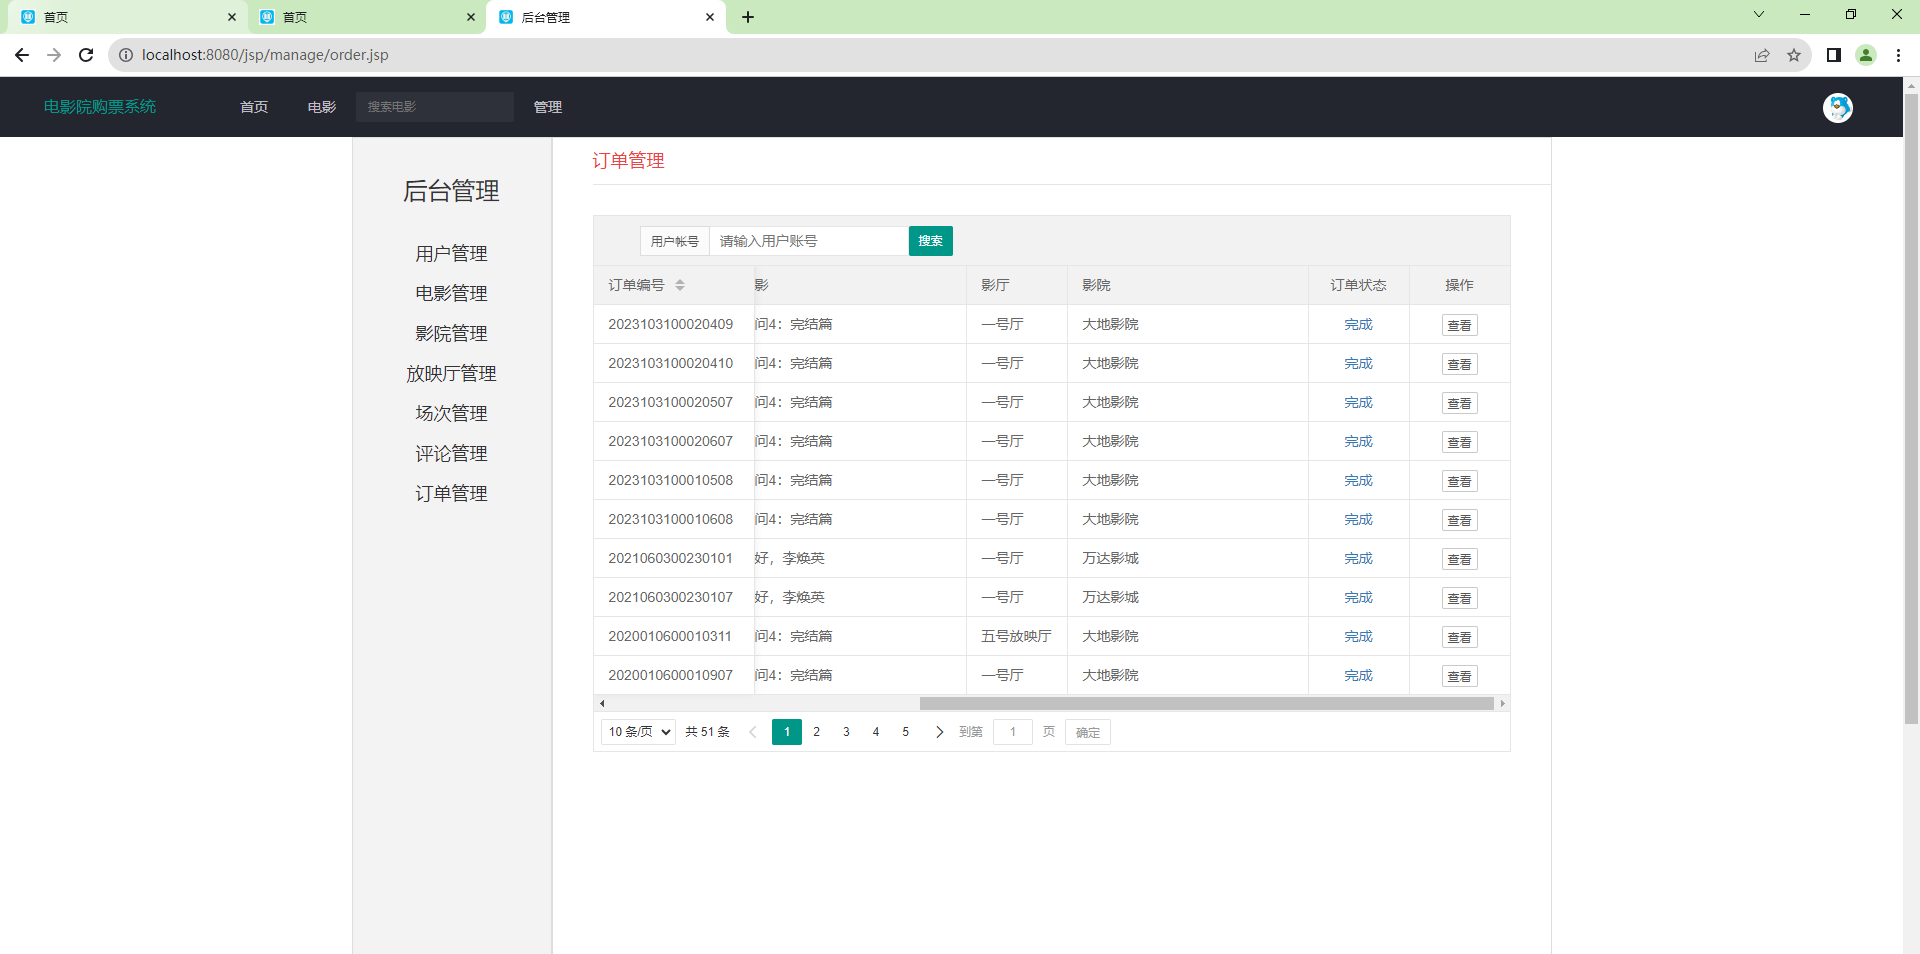This screenshot has height=954, width=1920.
Task: Open the Chrome profile icon
Action: click(1866, 55)
